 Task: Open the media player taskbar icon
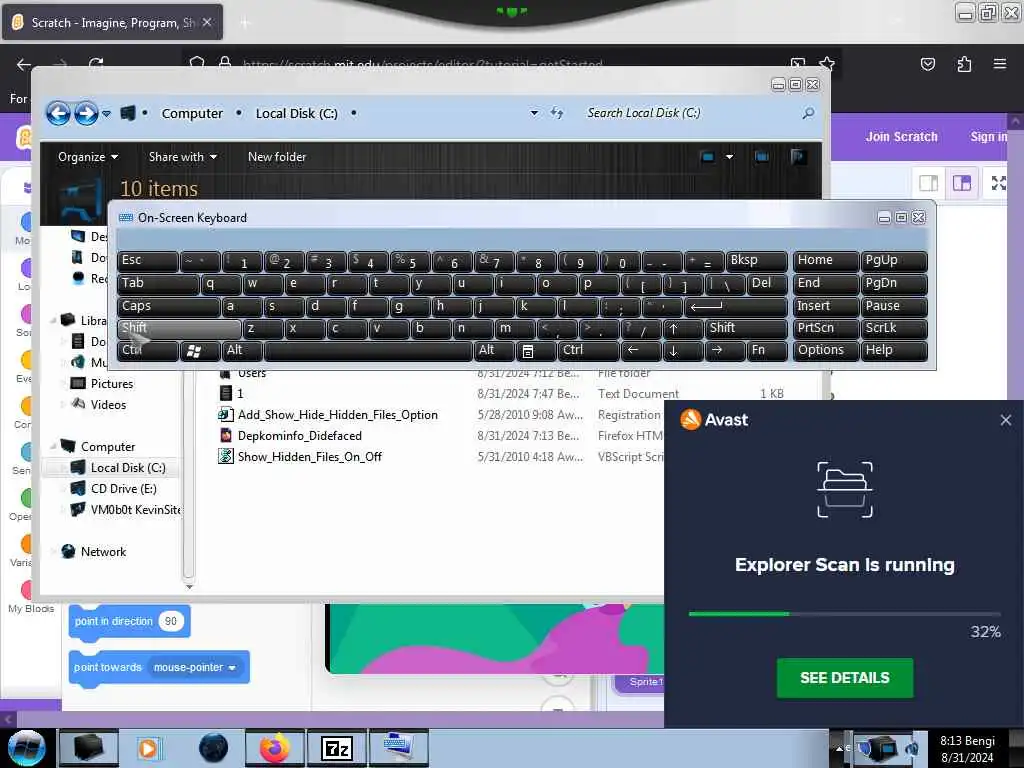pyautogui.click(x=148, y=748)
